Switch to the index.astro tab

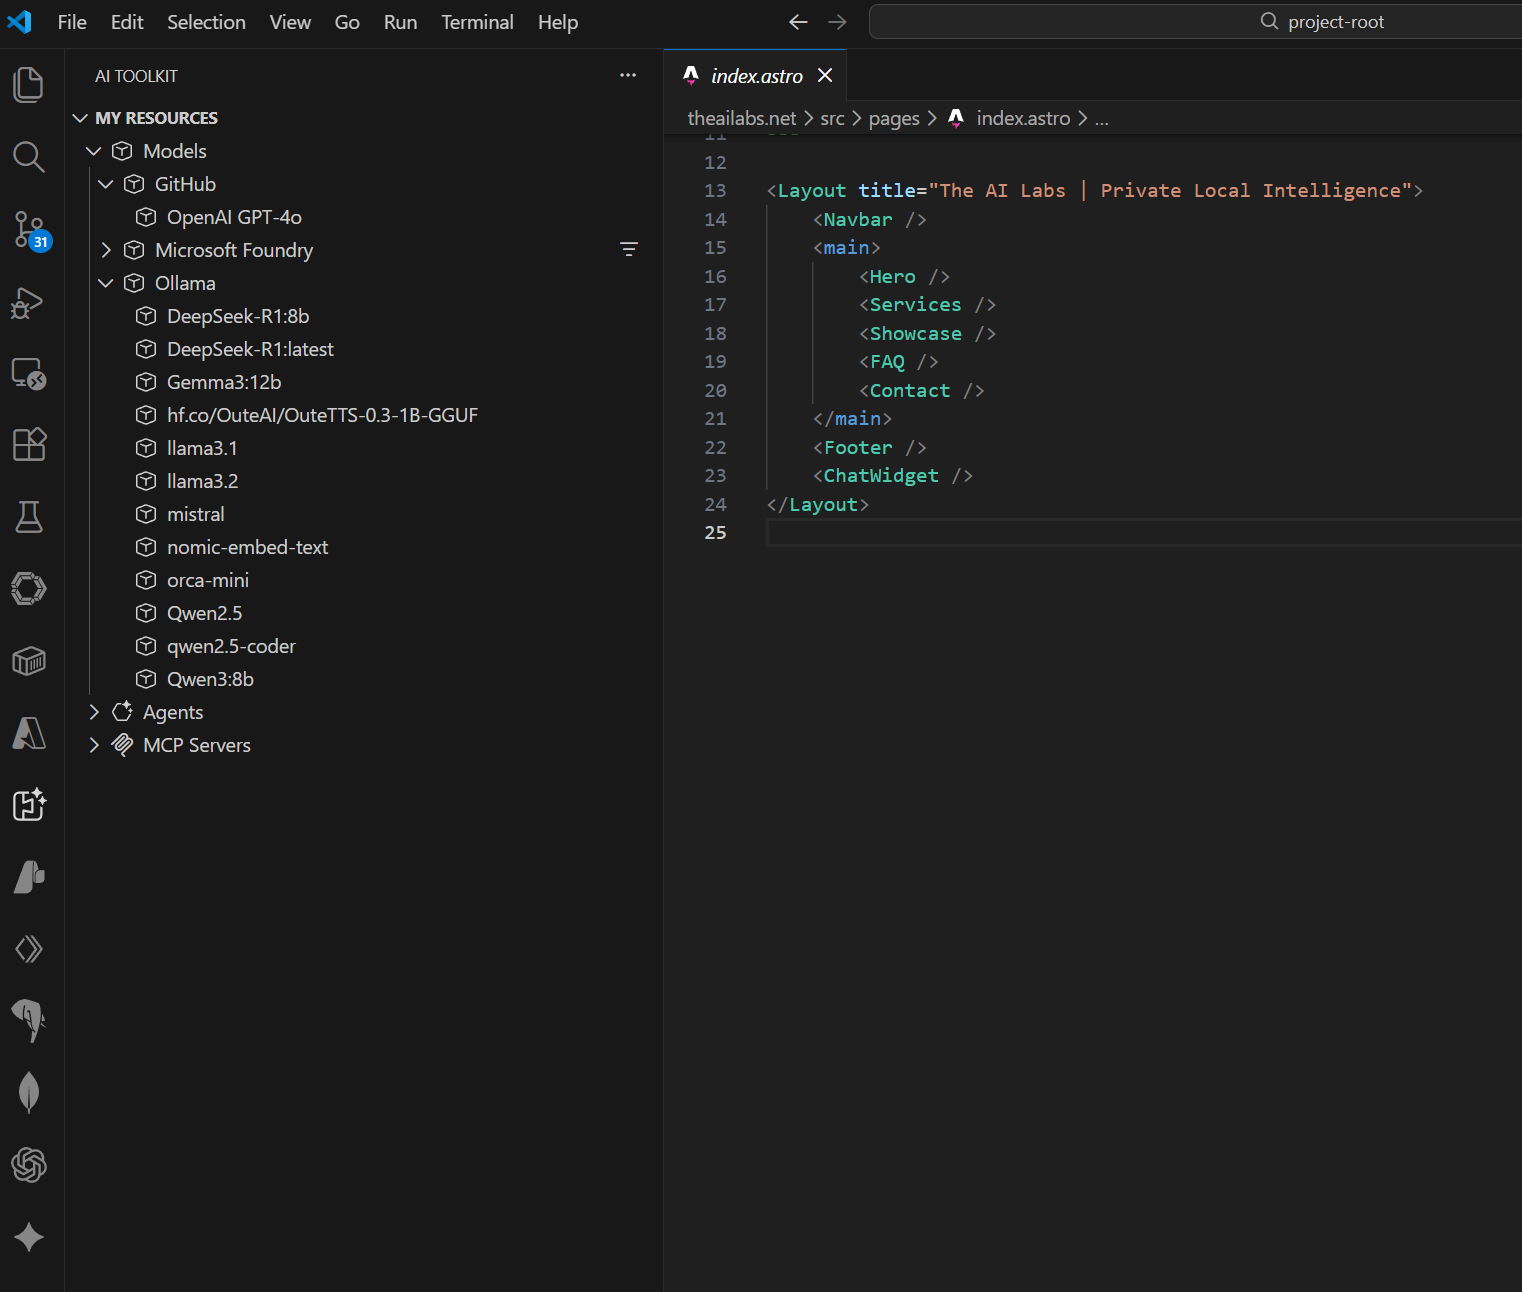(x=755, y=75)
